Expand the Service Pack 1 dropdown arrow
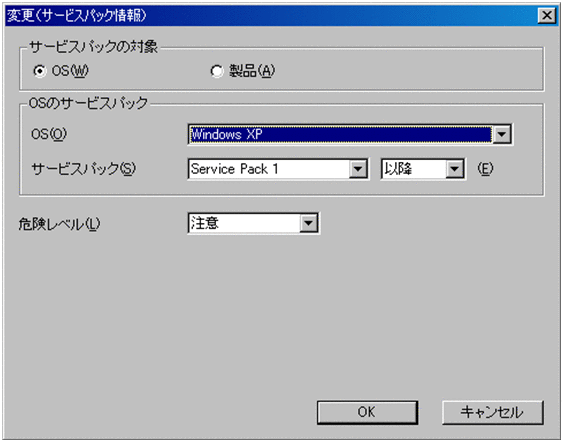565x444 pixels. [358, 169]
